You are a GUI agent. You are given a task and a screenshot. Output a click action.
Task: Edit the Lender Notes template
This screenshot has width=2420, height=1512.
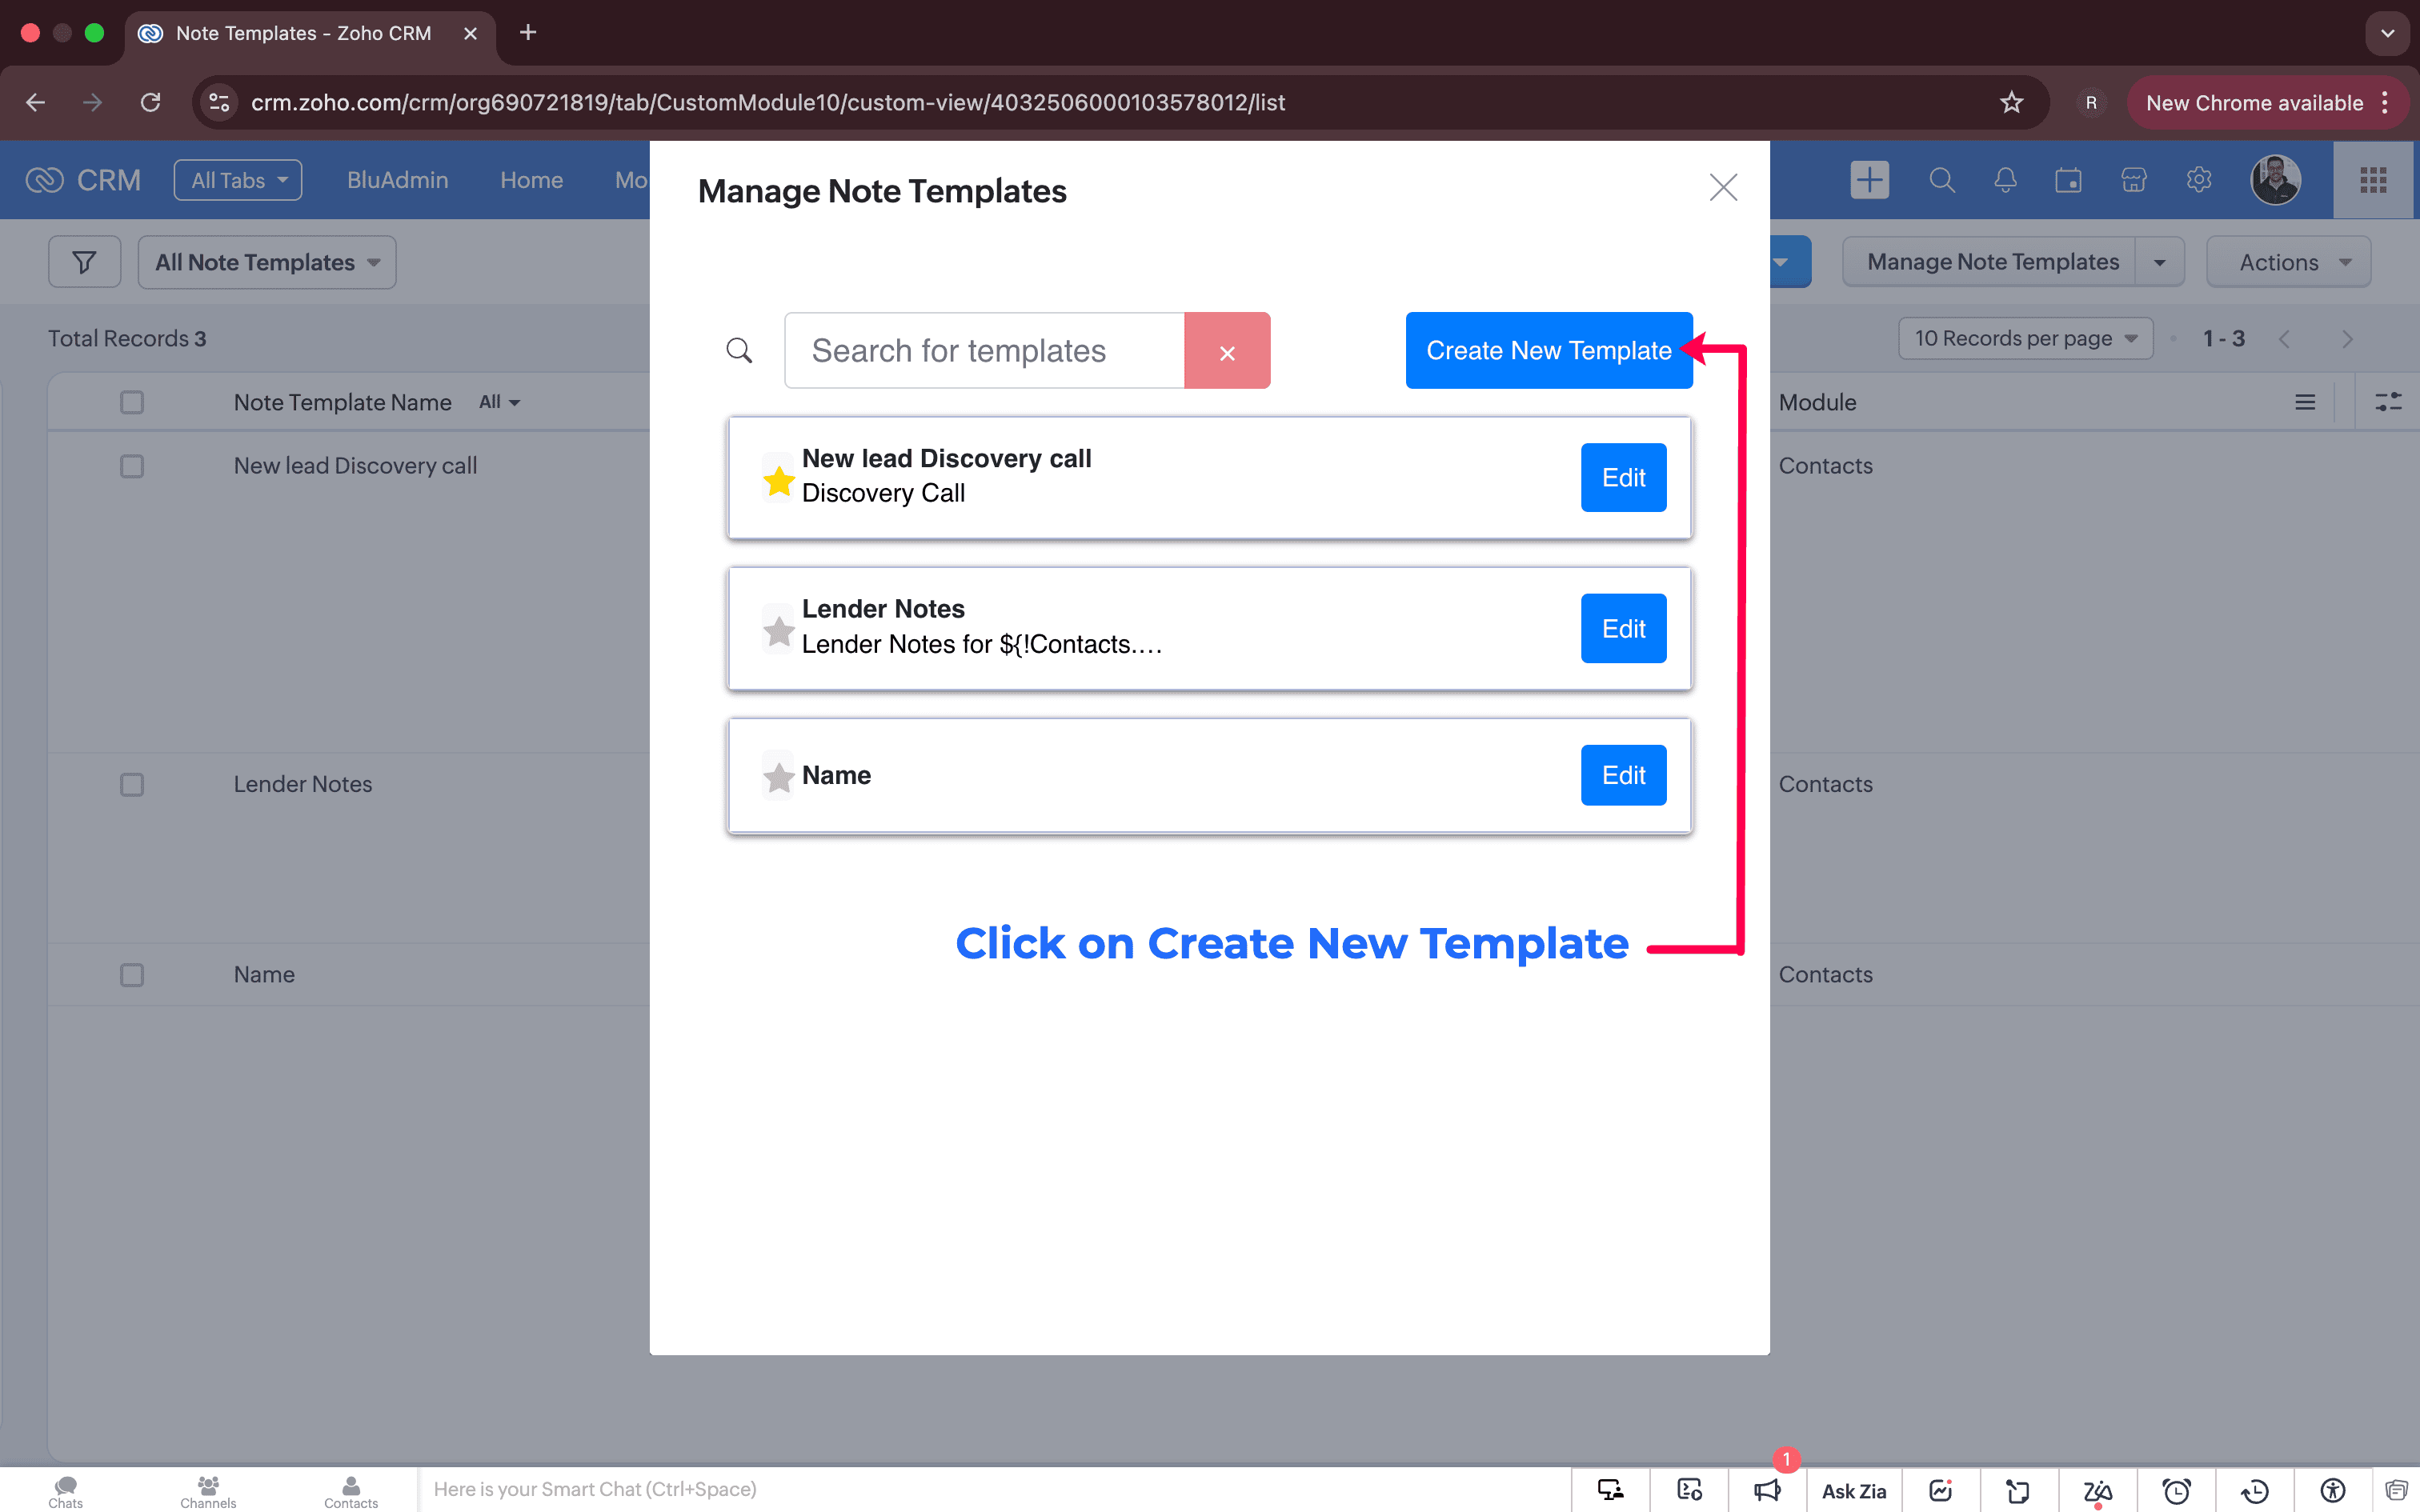point(1623,628)
